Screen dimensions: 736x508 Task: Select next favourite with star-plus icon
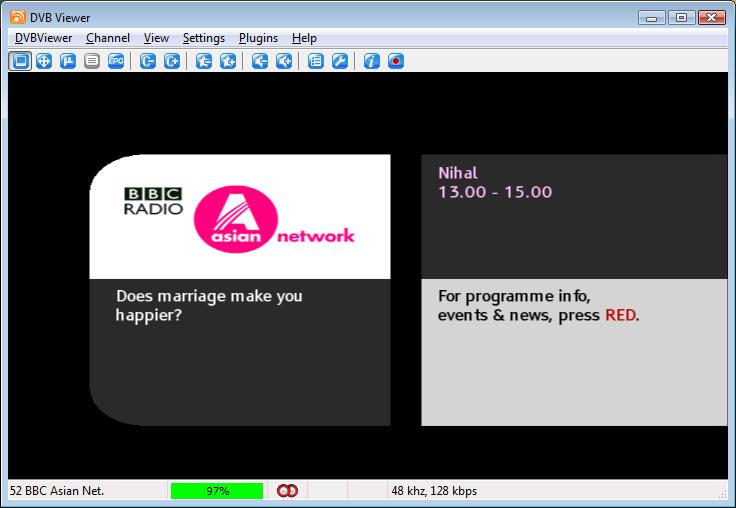(x=228, y=61)
